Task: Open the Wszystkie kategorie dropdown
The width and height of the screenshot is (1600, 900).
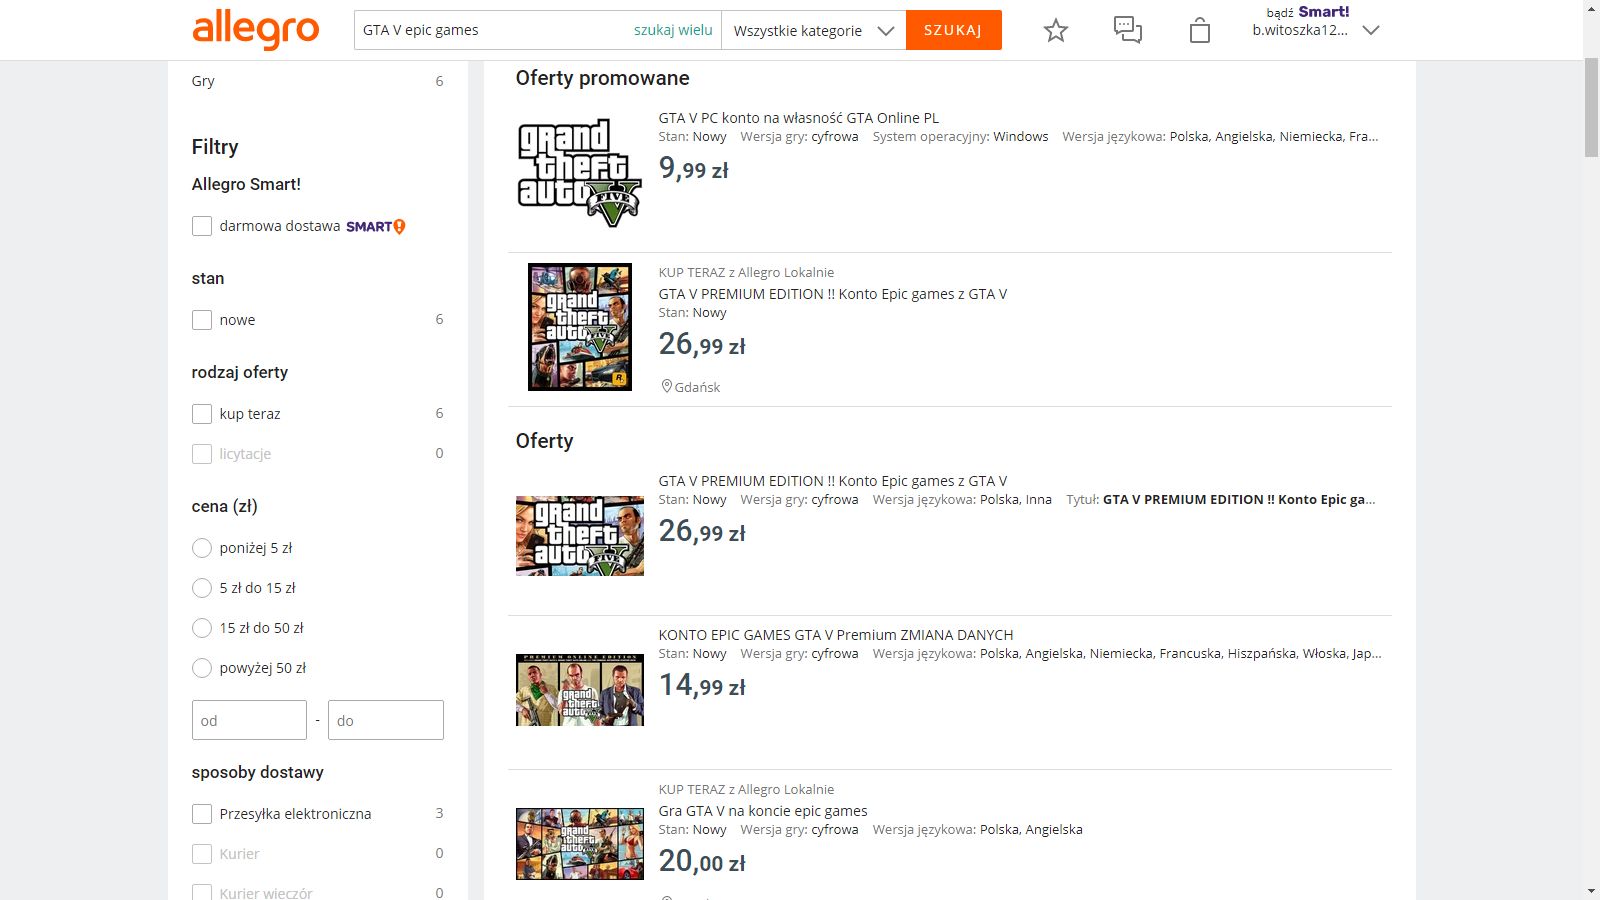Action: 813,30
